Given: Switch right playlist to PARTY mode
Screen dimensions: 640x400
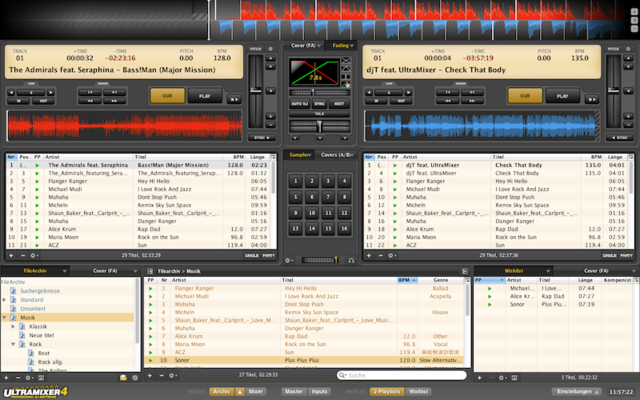Looking at the screenshot, I should click(626, 256).
